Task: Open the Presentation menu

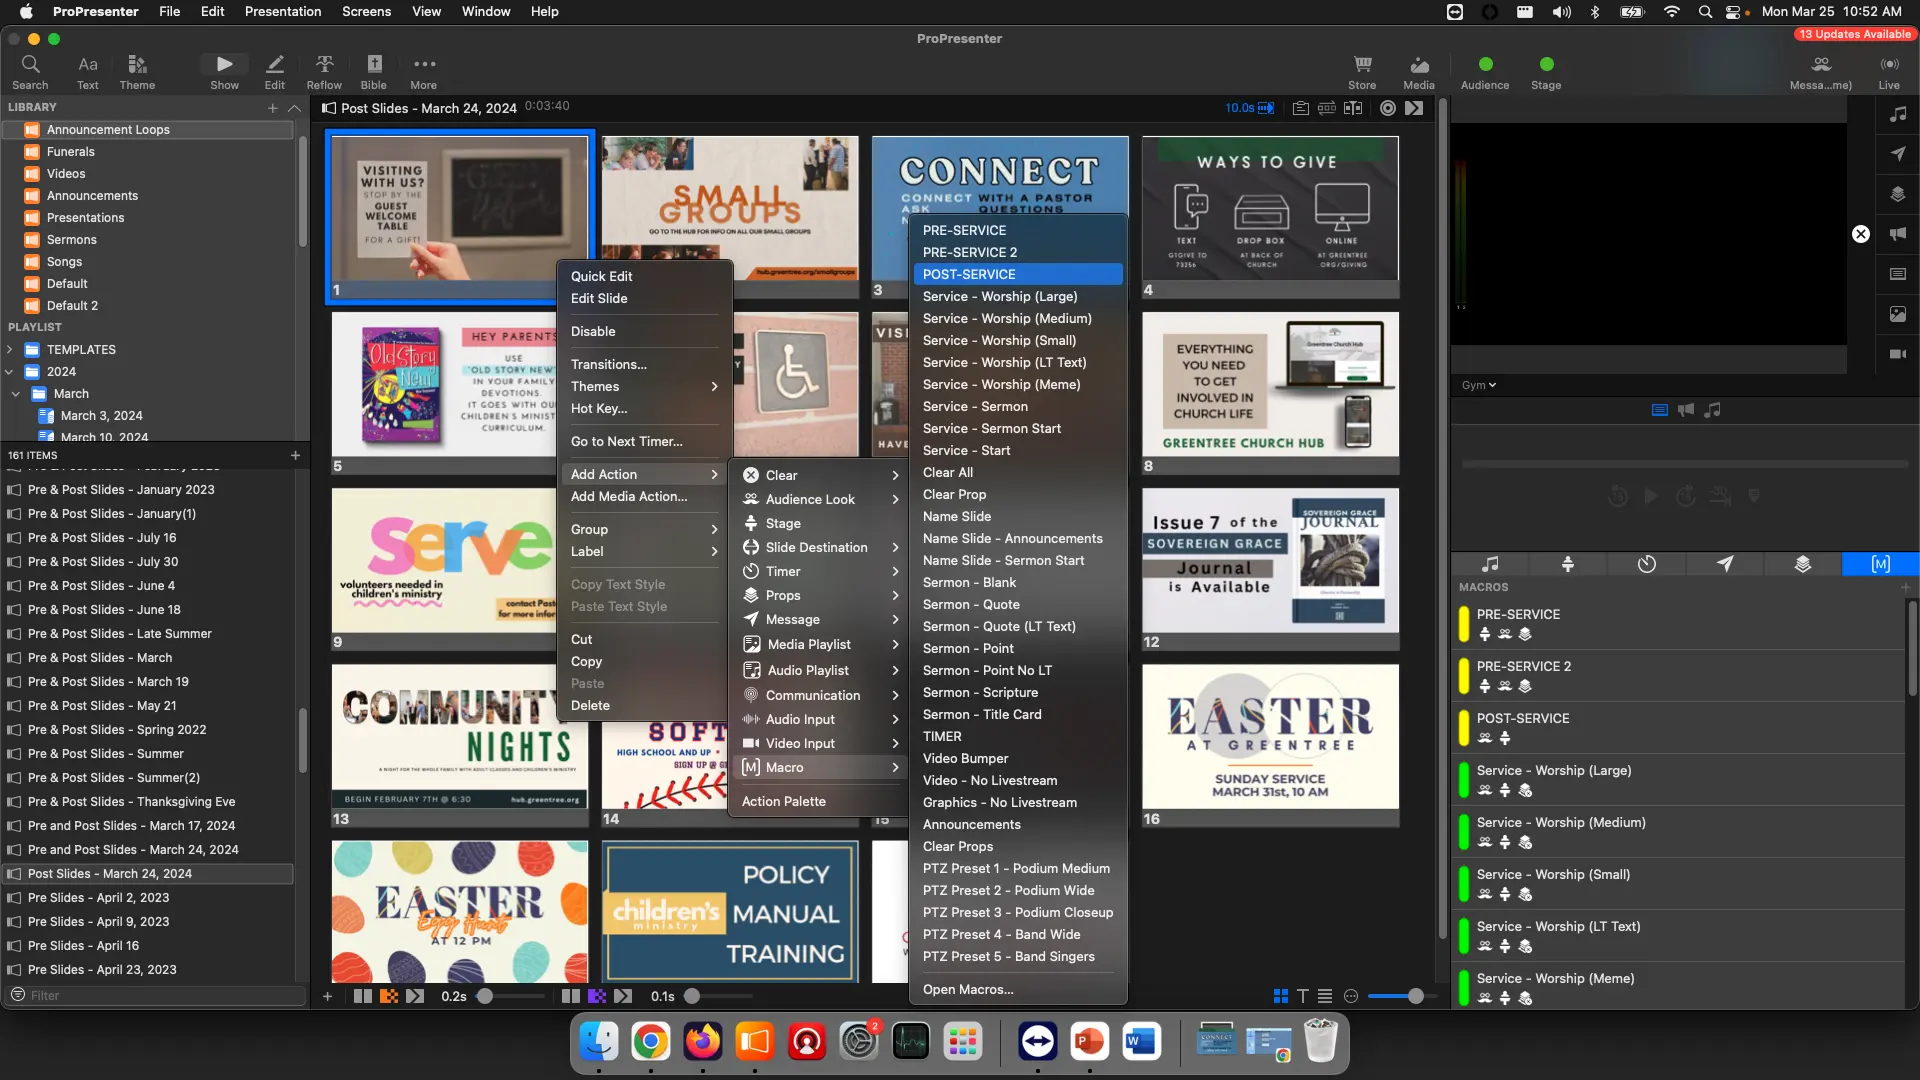Action: [282, 11]
